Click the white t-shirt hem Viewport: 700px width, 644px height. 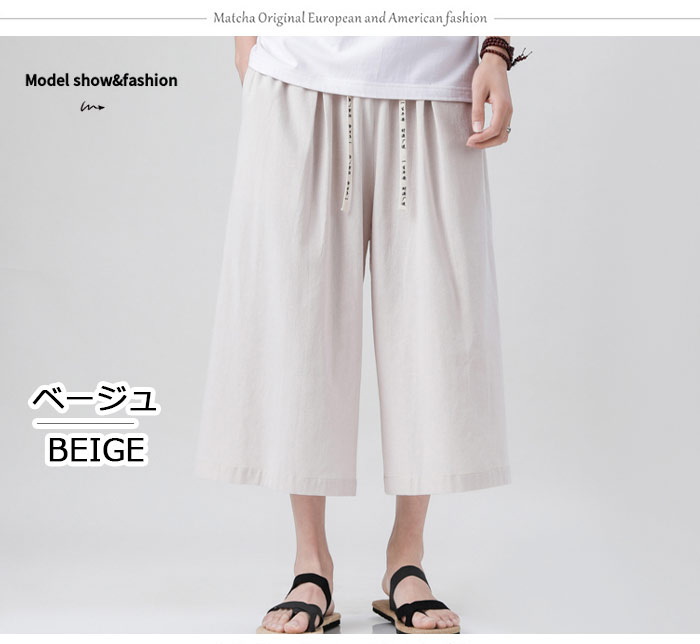[x=360, y=86]
